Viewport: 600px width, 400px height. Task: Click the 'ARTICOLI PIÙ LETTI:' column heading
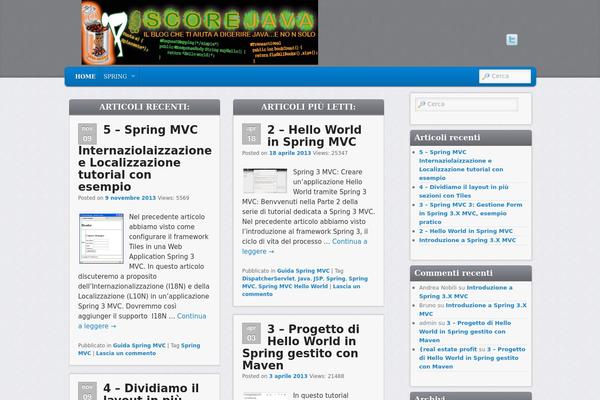click(308, 107)
